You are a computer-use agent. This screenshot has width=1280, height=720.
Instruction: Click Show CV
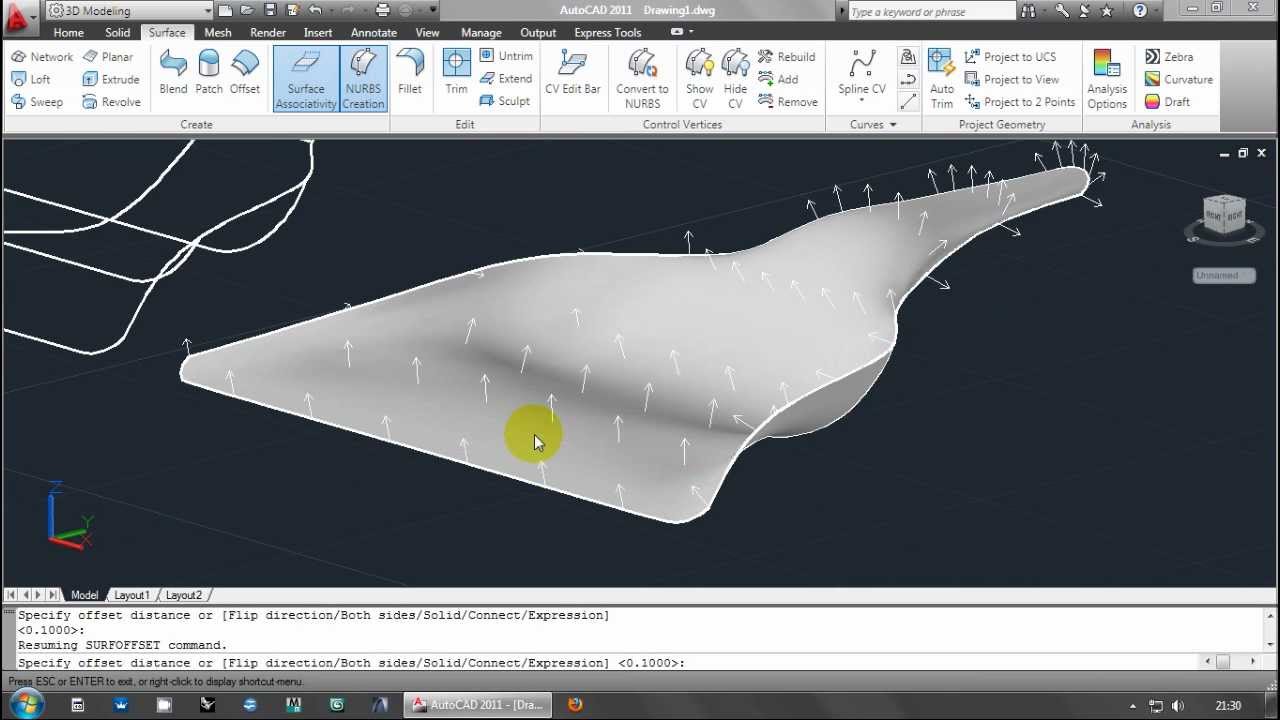[700, 79]
